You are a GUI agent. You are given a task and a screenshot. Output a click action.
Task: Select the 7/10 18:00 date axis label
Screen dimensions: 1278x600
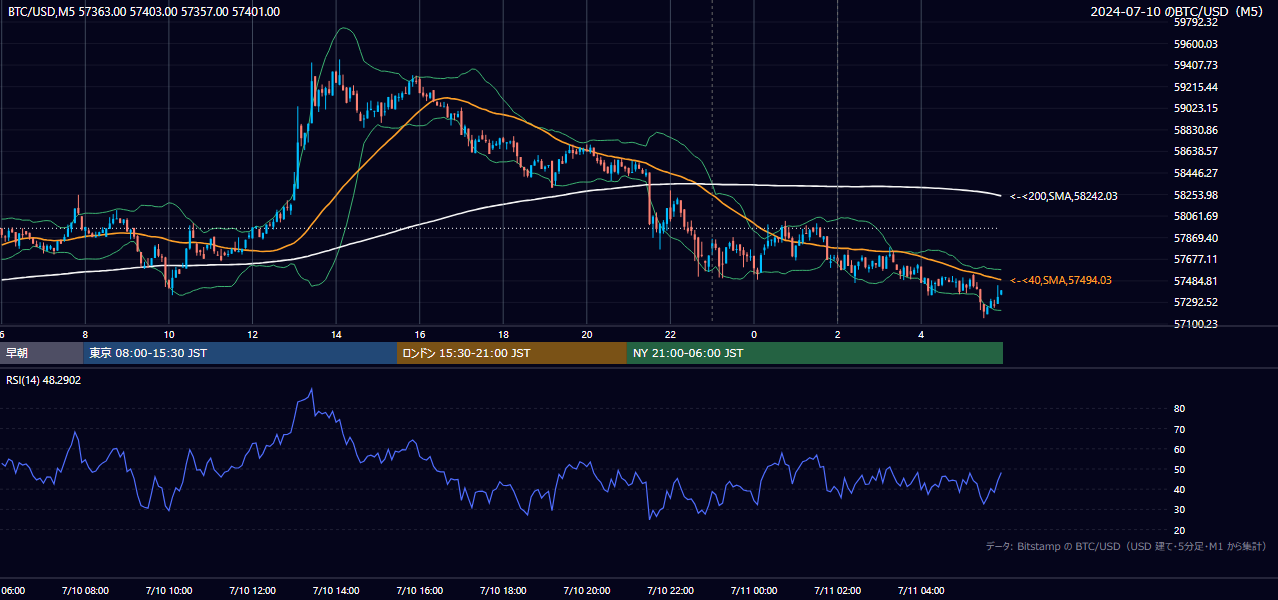503,590
